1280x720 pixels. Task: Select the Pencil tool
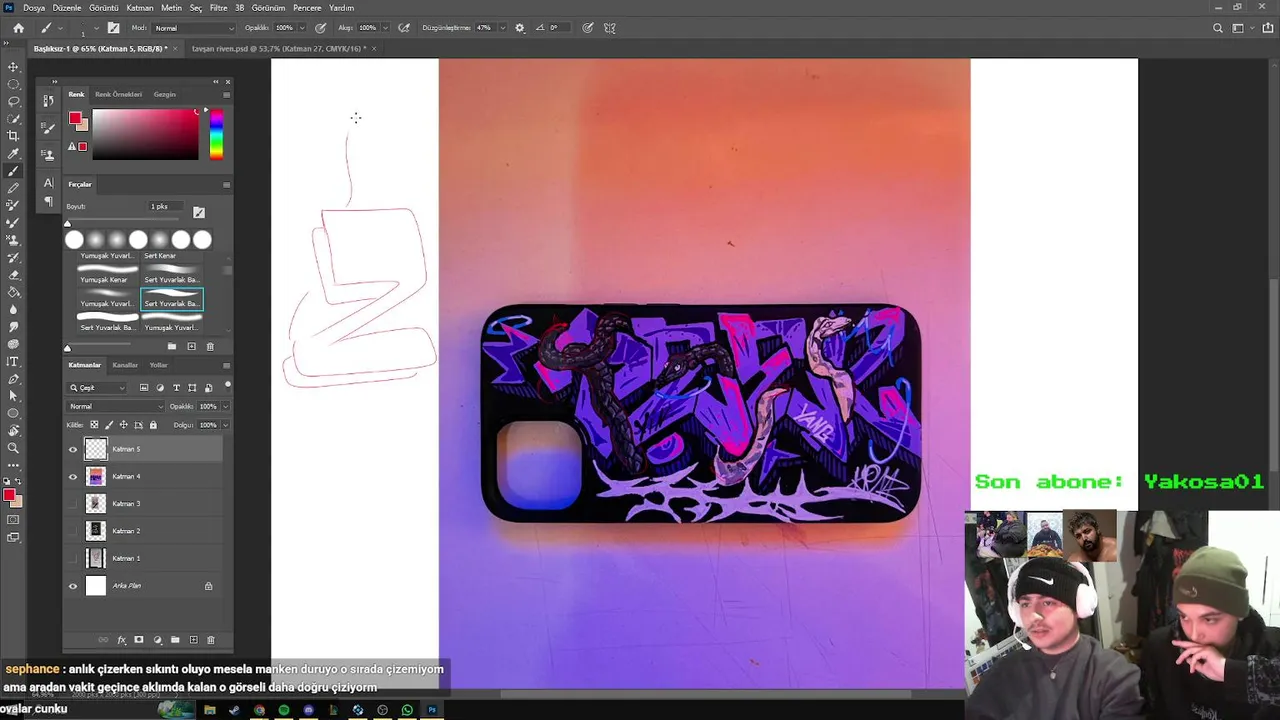[13, 188]
